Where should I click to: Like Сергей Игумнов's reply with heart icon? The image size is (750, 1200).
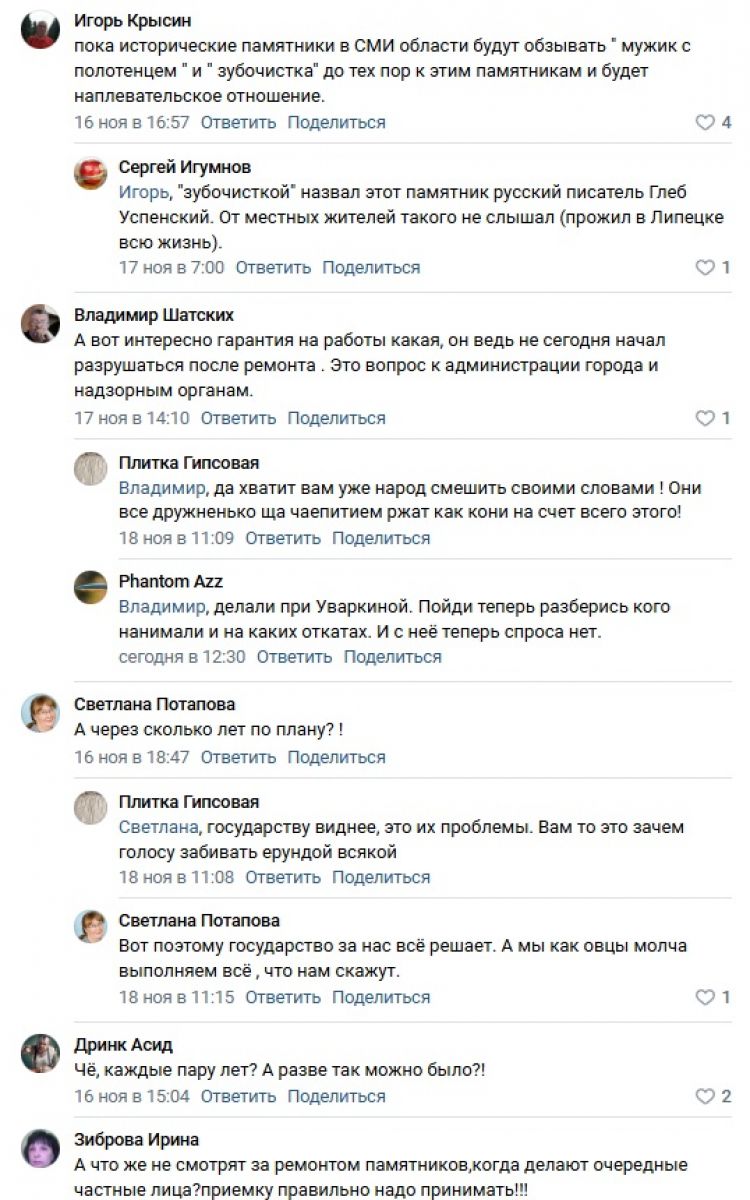pos(705,268)
